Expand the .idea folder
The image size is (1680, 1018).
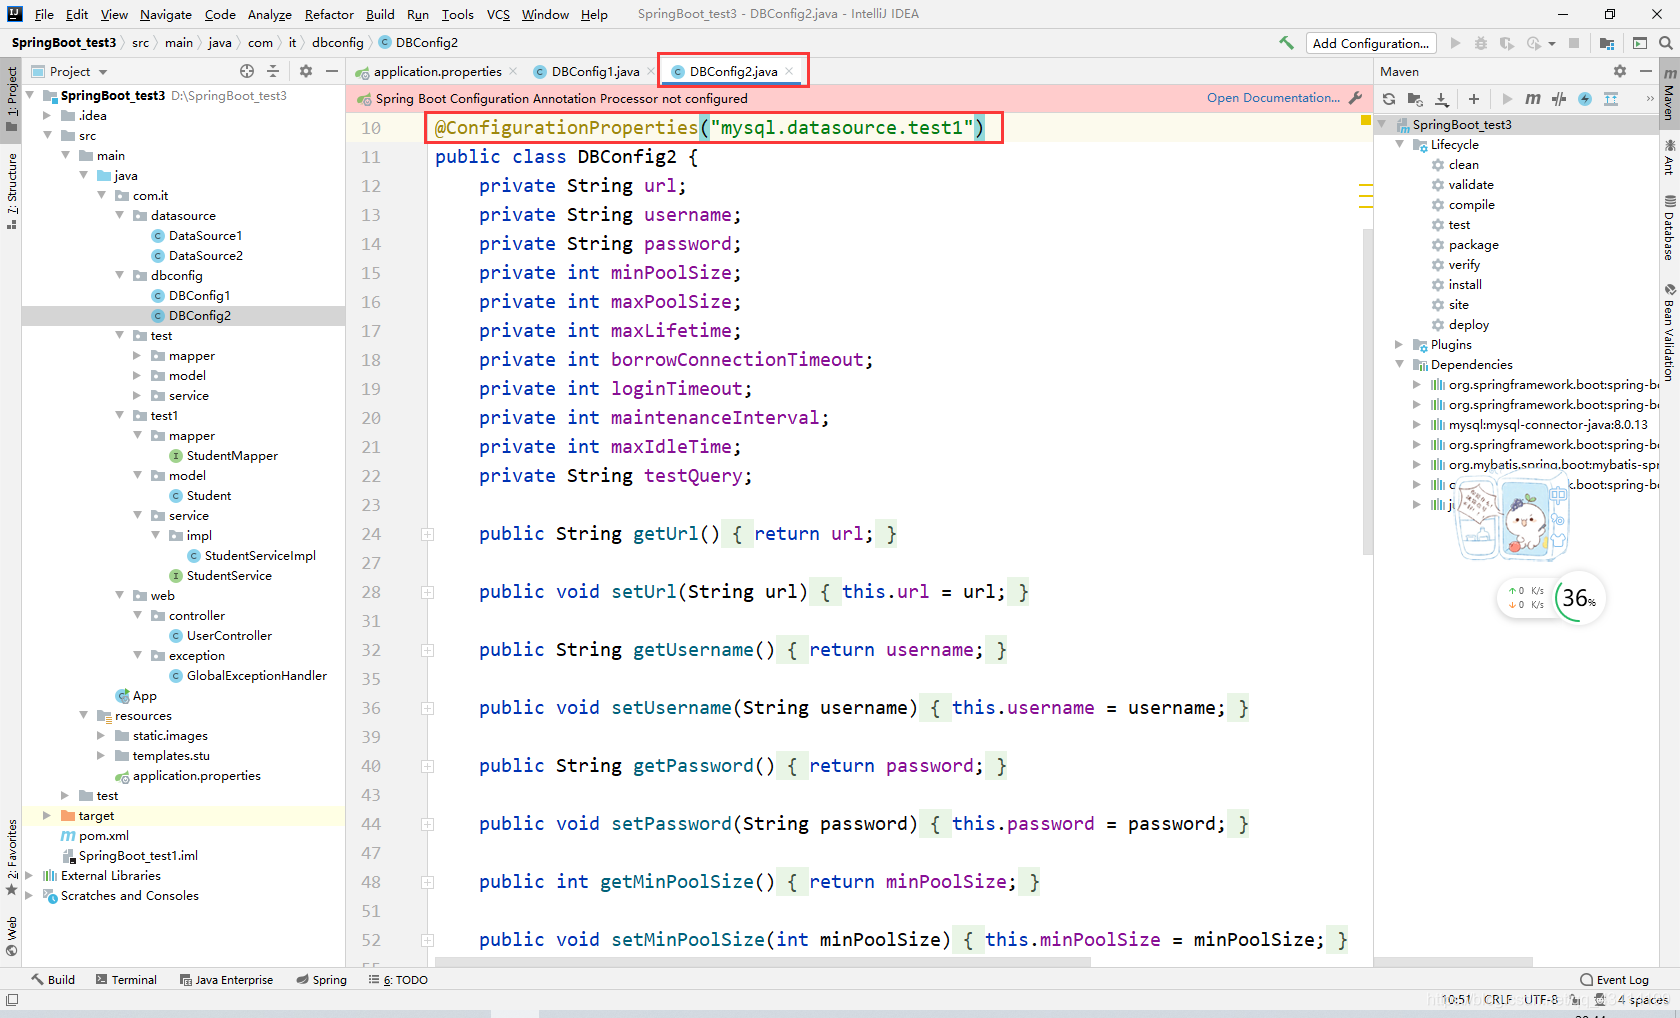pos(47,115)
